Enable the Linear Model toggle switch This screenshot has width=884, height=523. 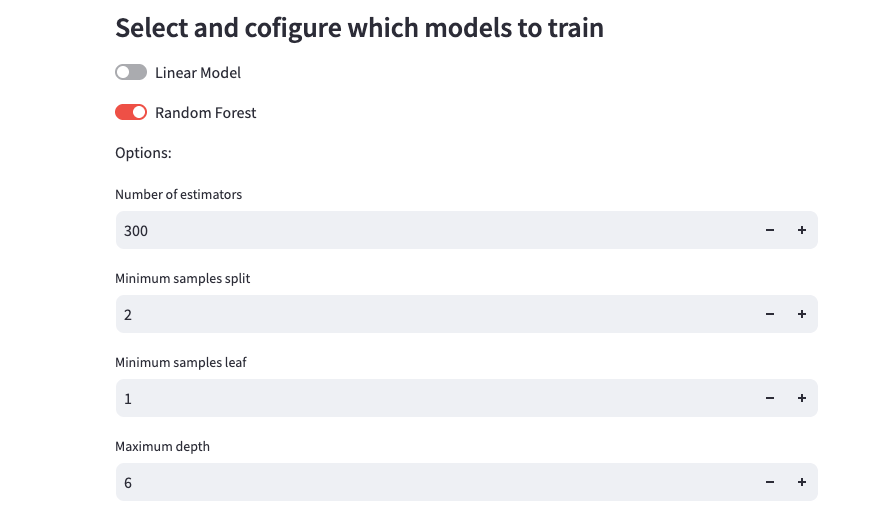click(x=131, y=73)
